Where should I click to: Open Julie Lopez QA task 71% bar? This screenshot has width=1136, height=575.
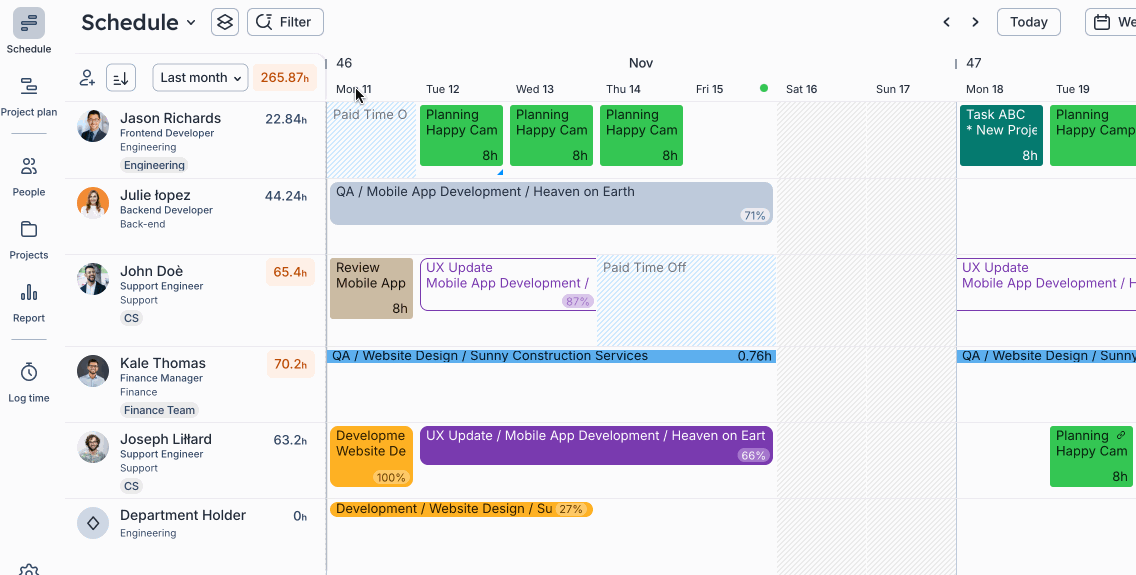[550, 203]
